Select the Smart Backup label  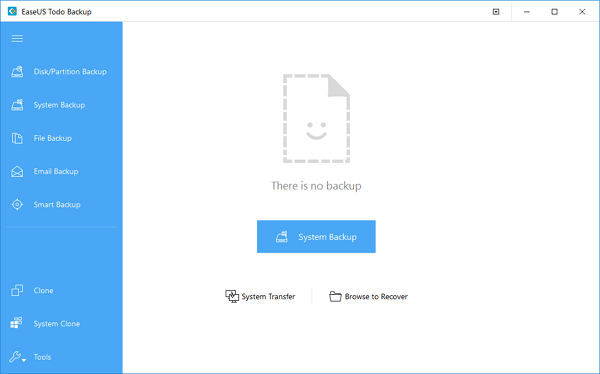click(57, 204)
